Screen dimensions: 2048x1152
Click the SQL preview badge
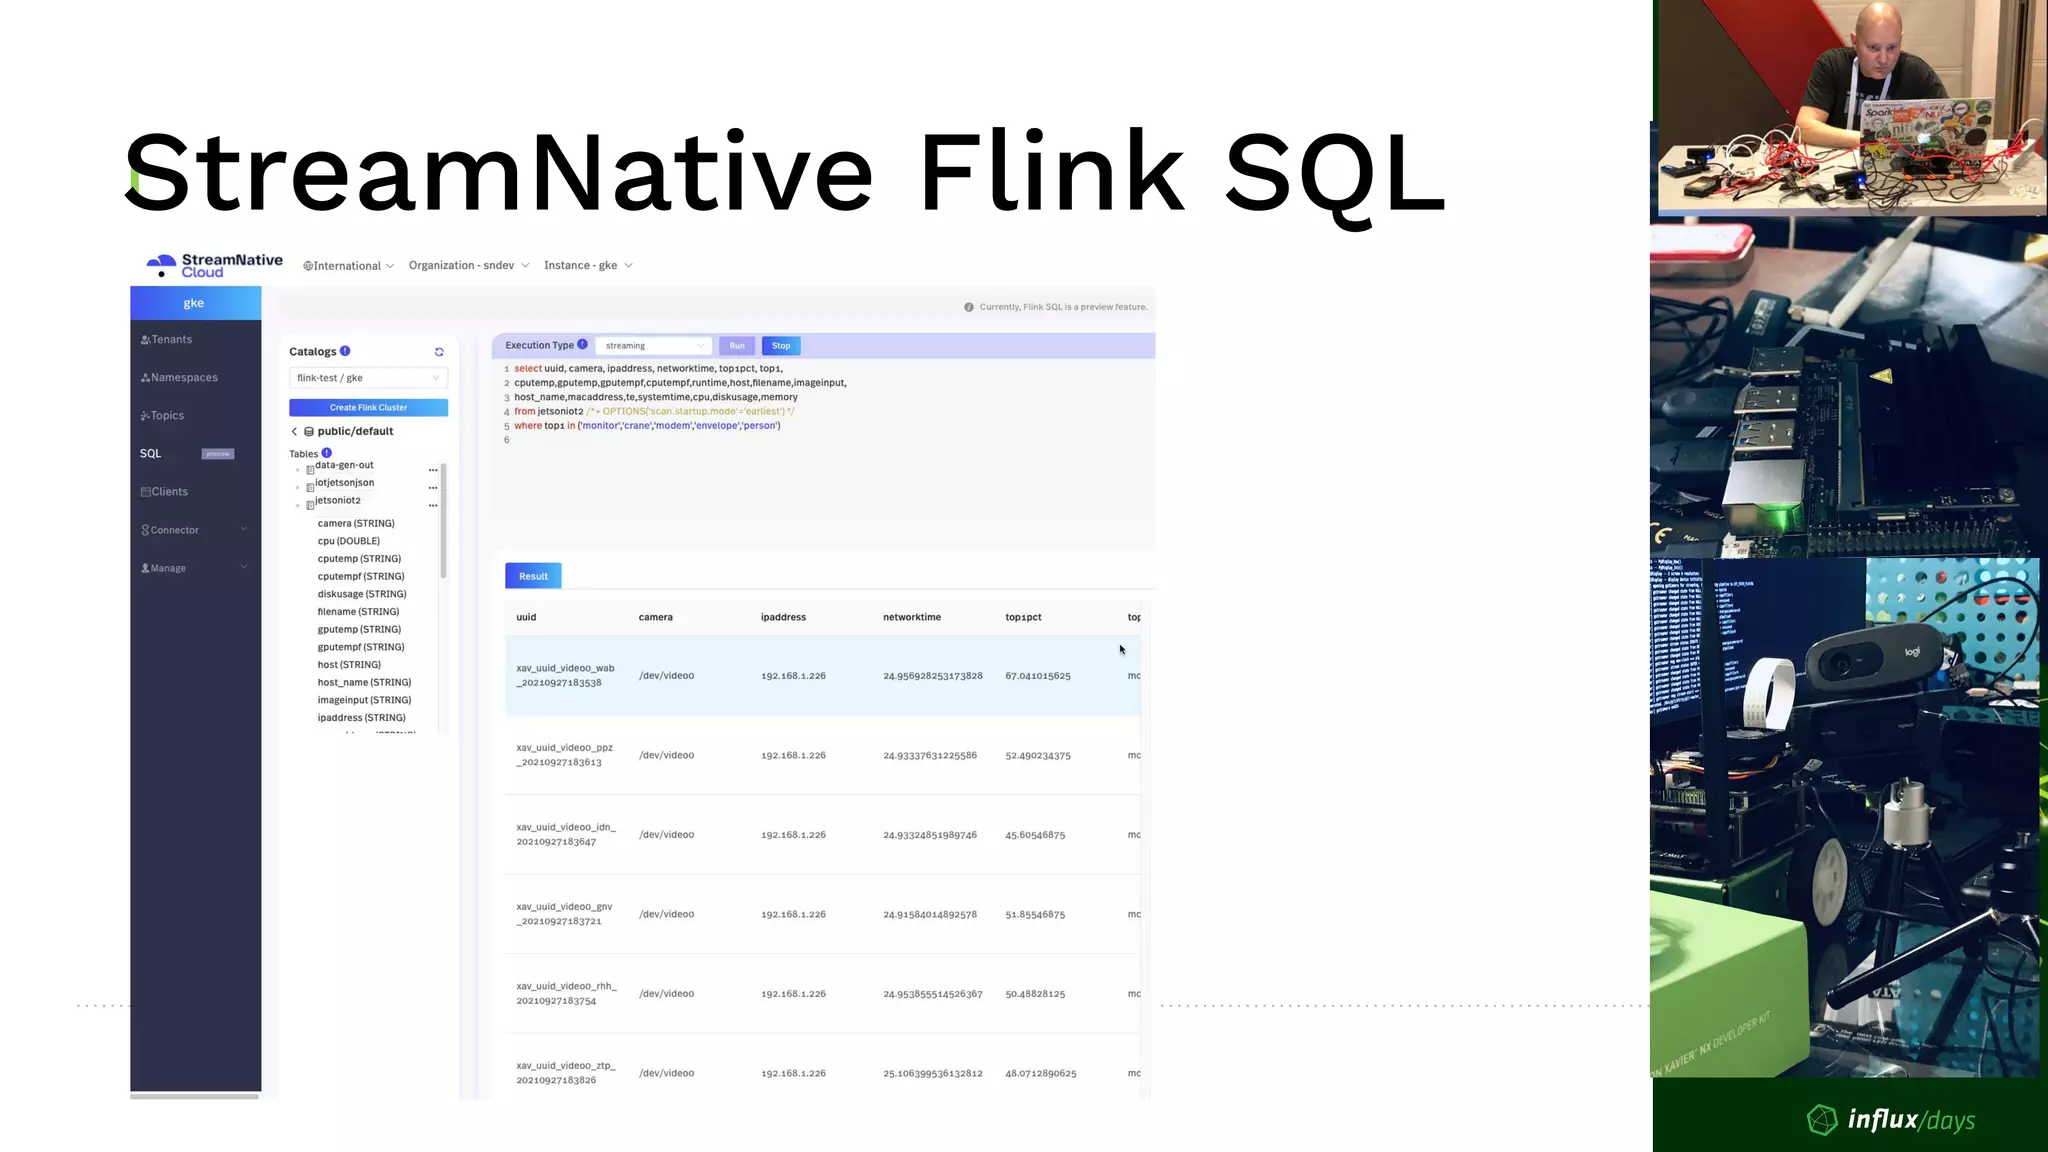pyautogui.click(x=218, y=454)
